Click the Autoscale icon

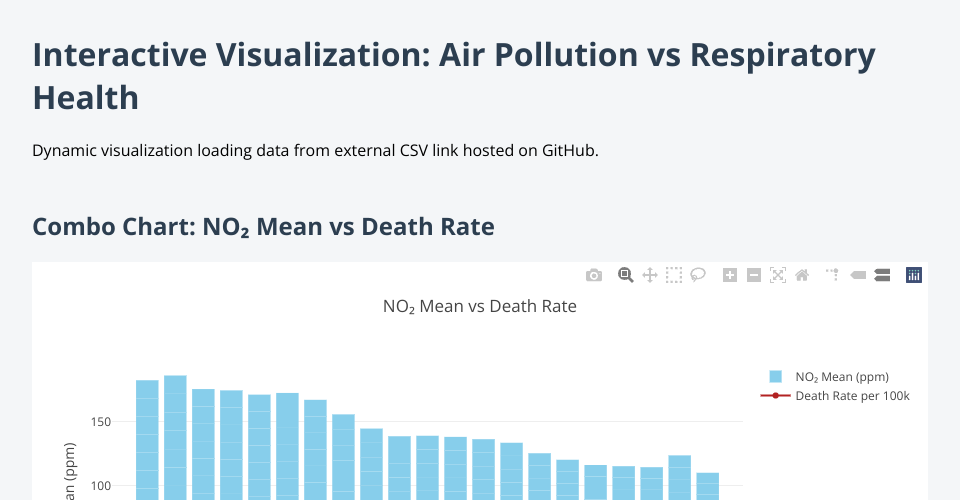pyautogui.click(x=778, y=275)
